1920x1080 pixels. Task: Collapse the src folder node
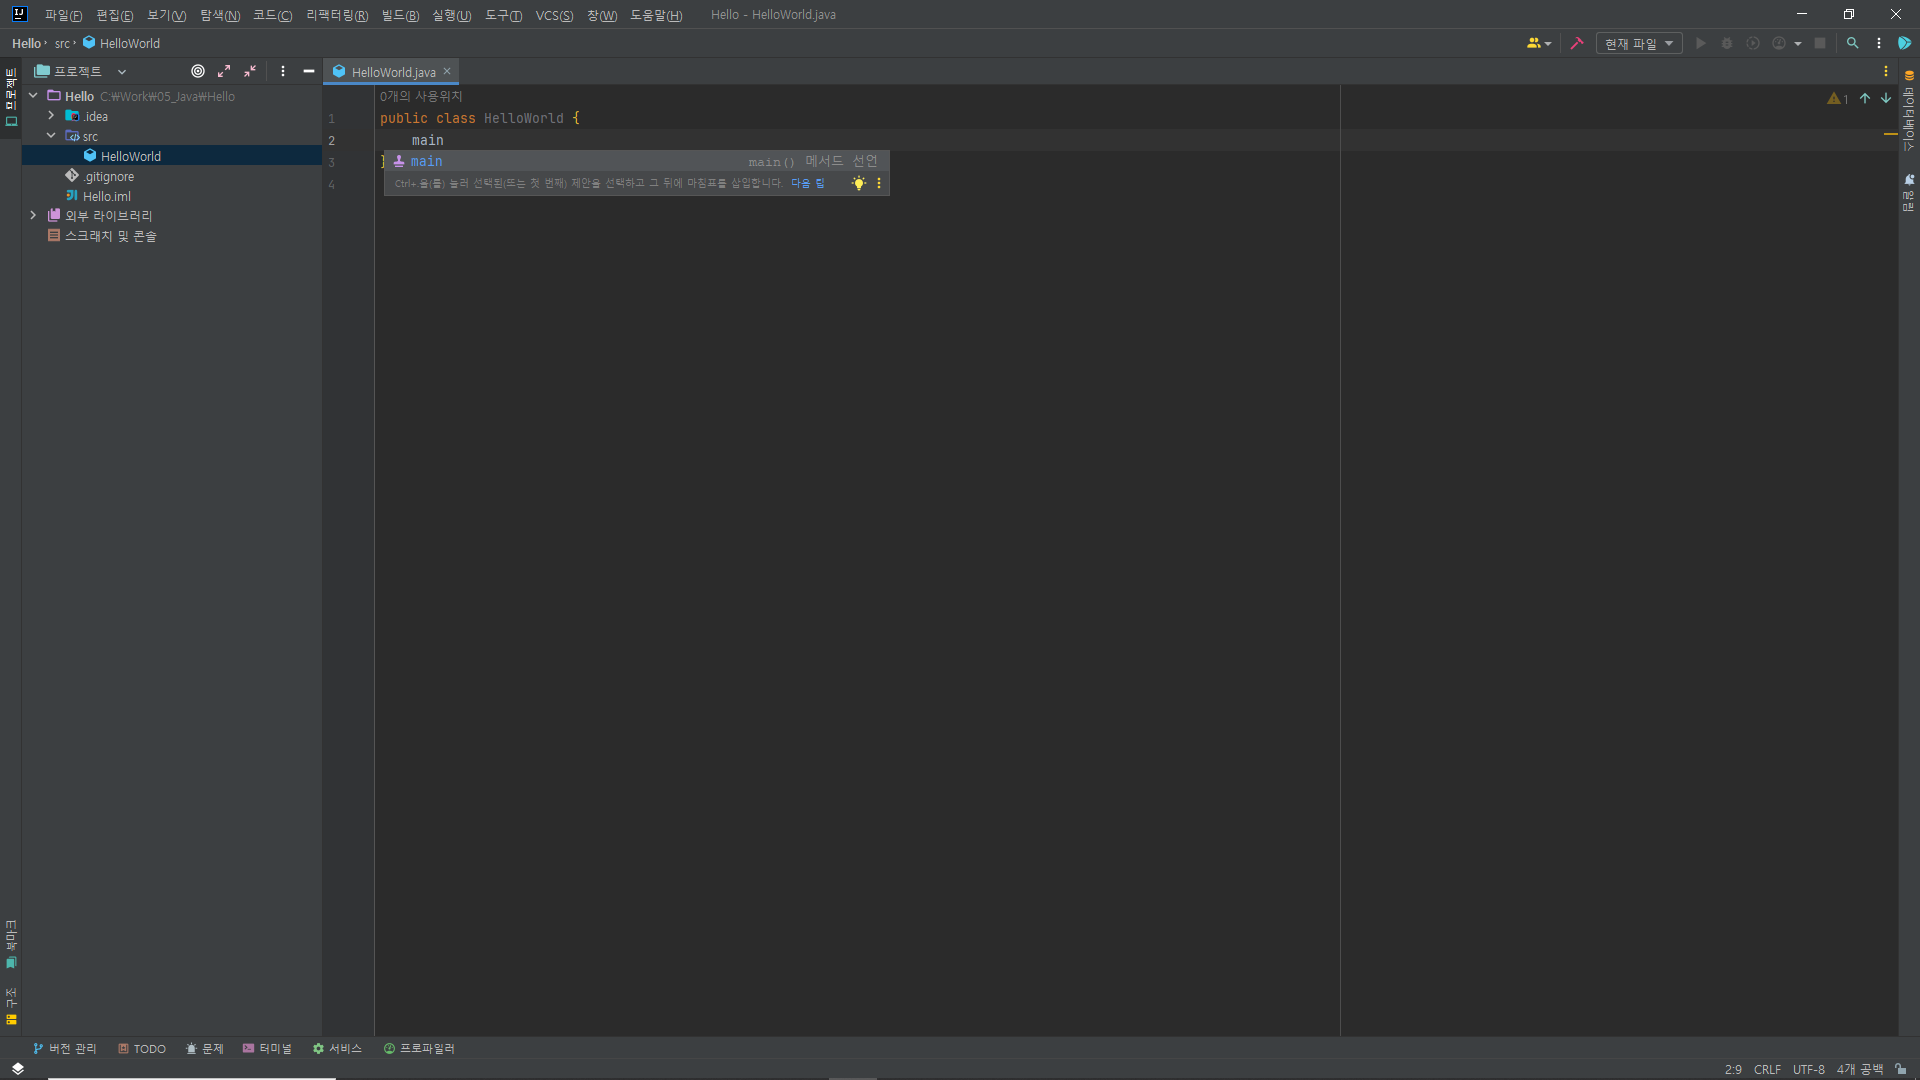(51, 136)
